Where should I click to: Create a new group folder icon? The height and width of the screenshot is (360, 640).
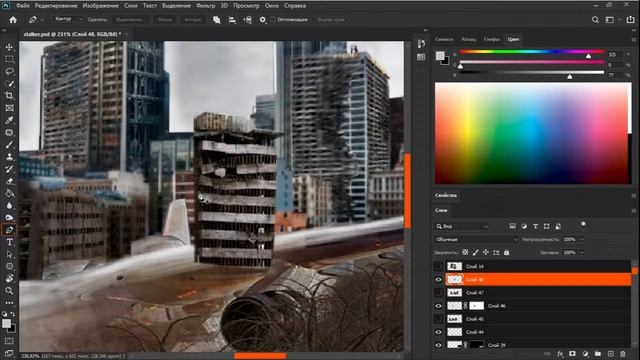point(598,354)
